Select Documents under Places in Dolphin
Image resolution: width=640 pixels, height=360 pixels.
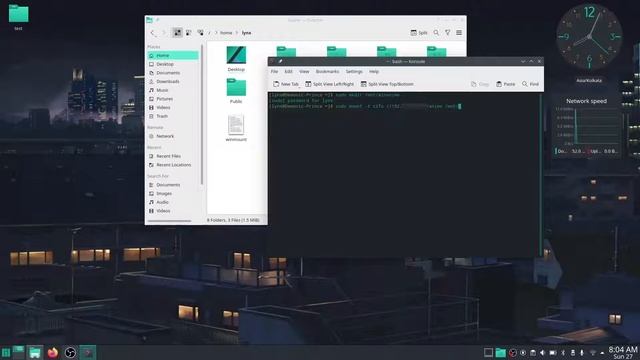click(173, 73)
